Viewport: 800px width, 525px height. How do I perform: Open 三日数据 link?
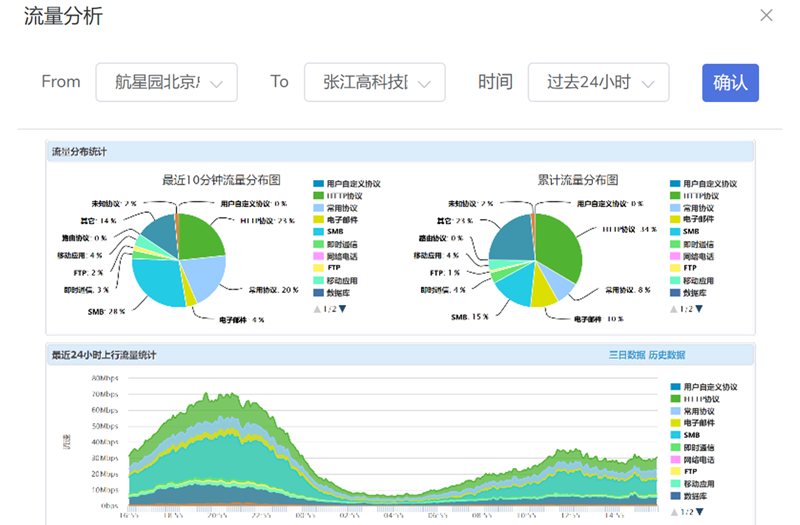[x=626, y=355]
